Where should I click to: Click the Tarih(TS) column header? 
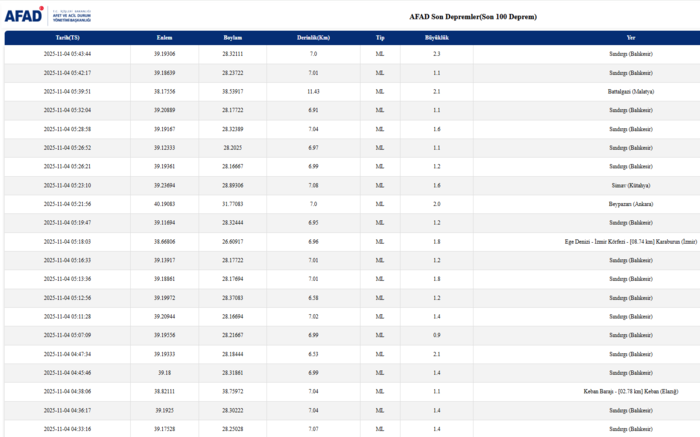(x=67, y=37)
